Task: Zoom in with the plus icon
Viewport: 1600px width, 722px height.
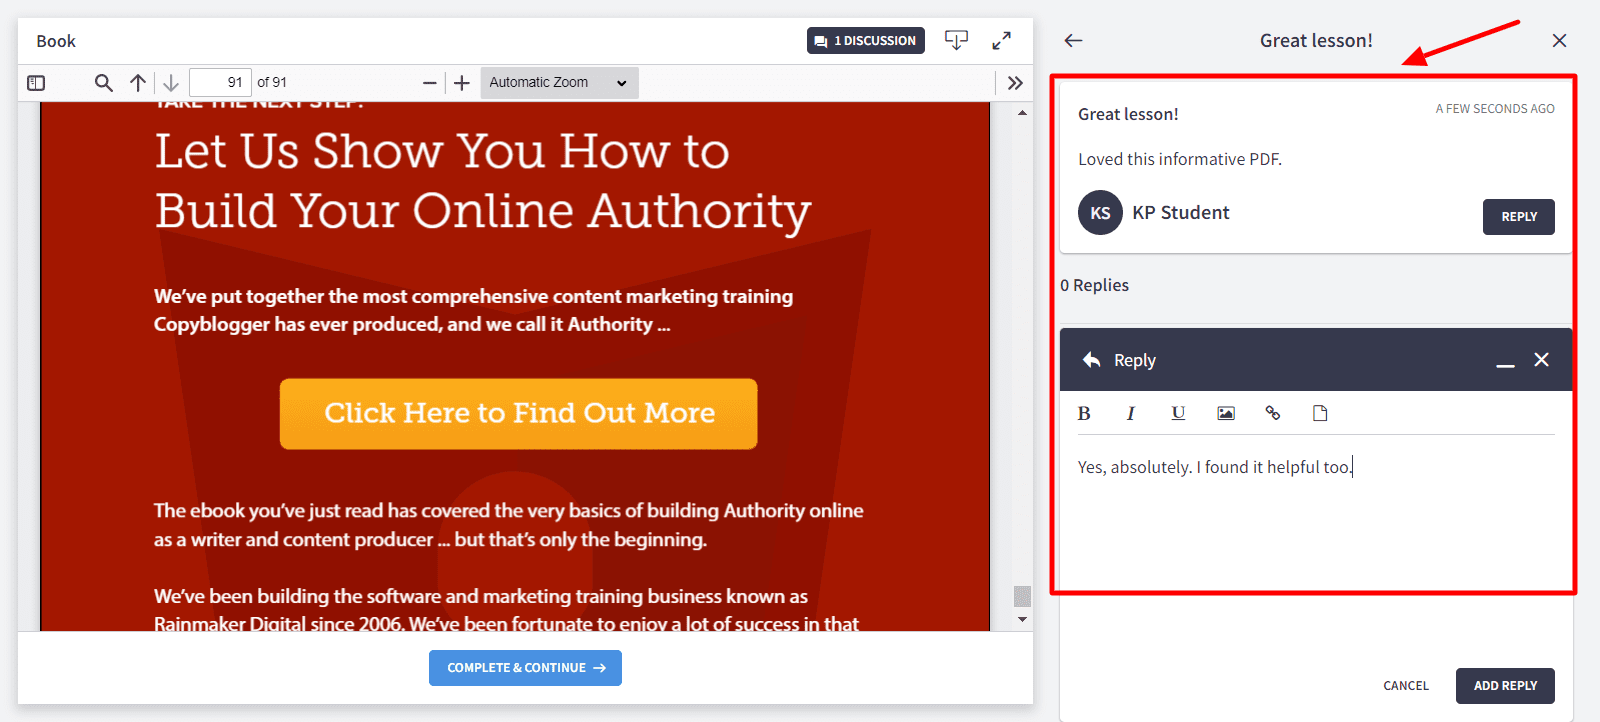Action: point(461,83)
